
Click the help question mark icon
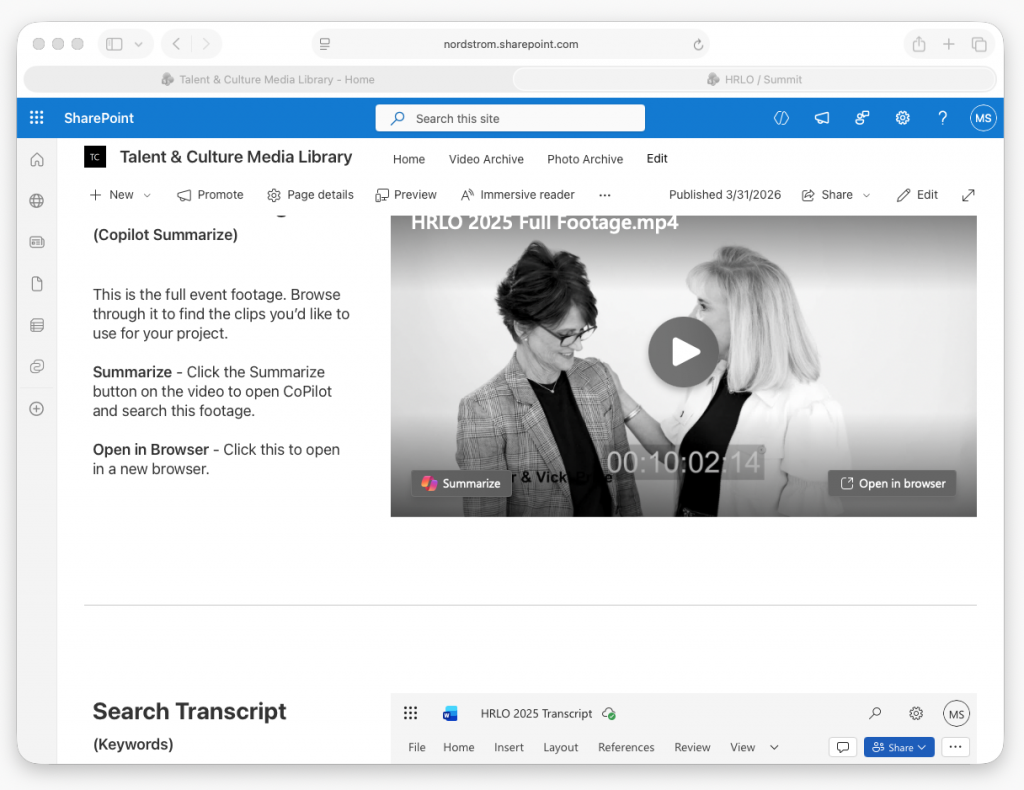pyautogui.click(x=942, y=118)
